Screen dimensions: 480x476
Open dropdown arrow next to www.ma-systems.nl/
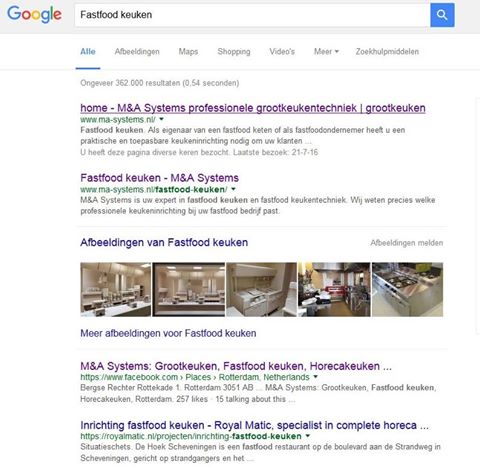pos(162,119)
